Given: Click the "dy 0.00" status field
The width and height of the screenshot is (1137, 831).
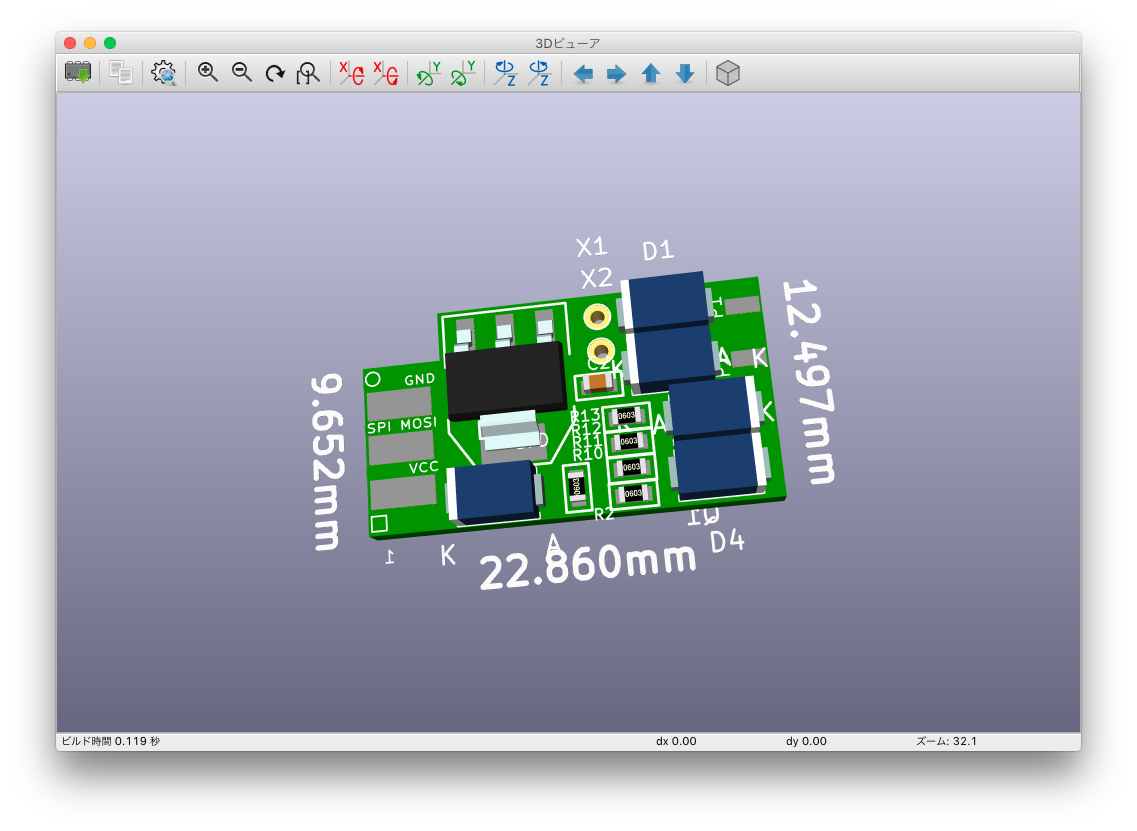Looking at the screenshot, I should (x=806, y=741).
